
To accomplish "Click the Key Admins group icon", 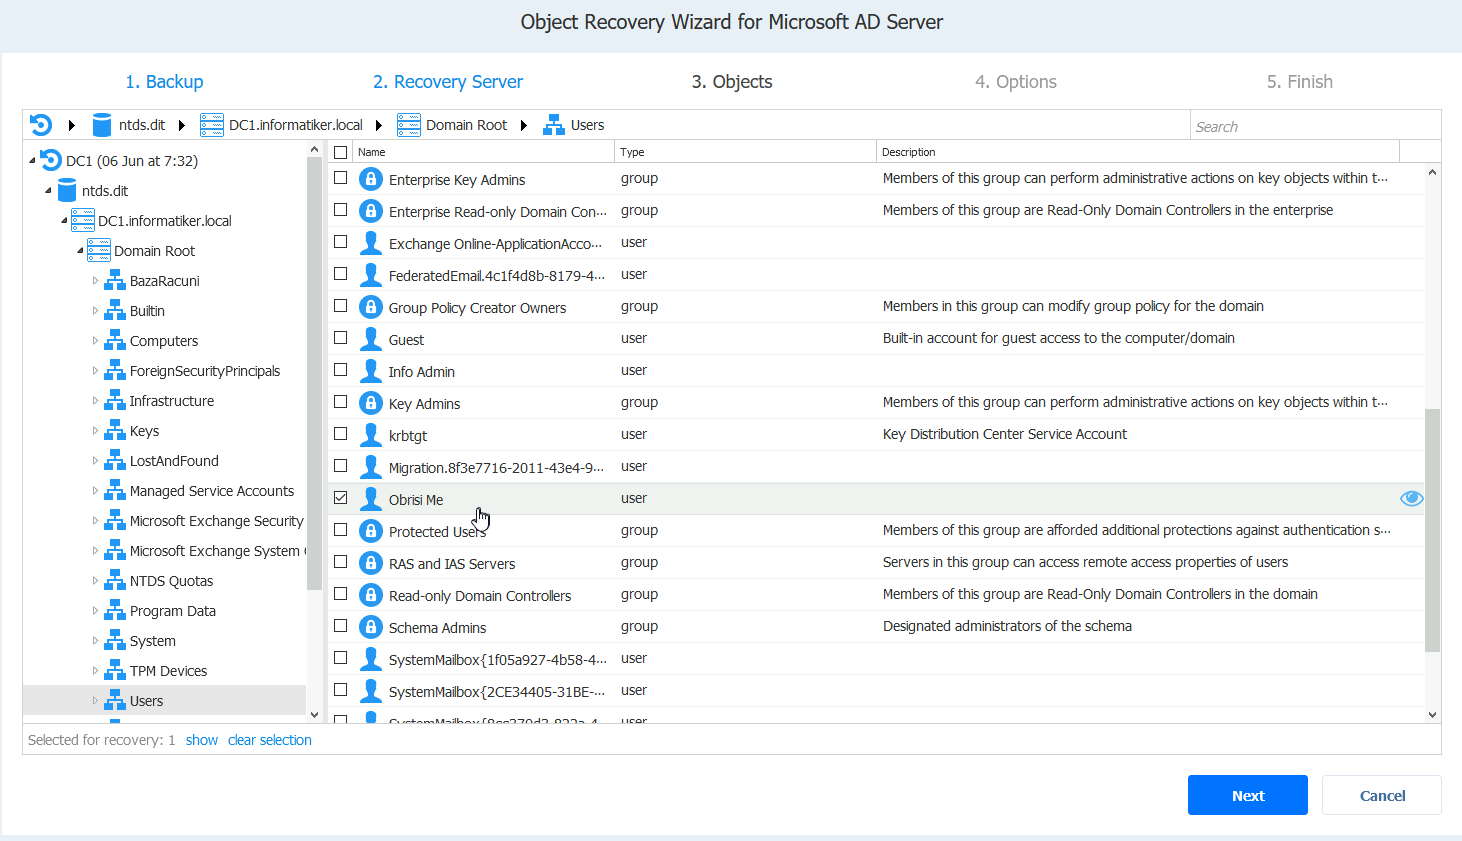I will tap(371, 403).
